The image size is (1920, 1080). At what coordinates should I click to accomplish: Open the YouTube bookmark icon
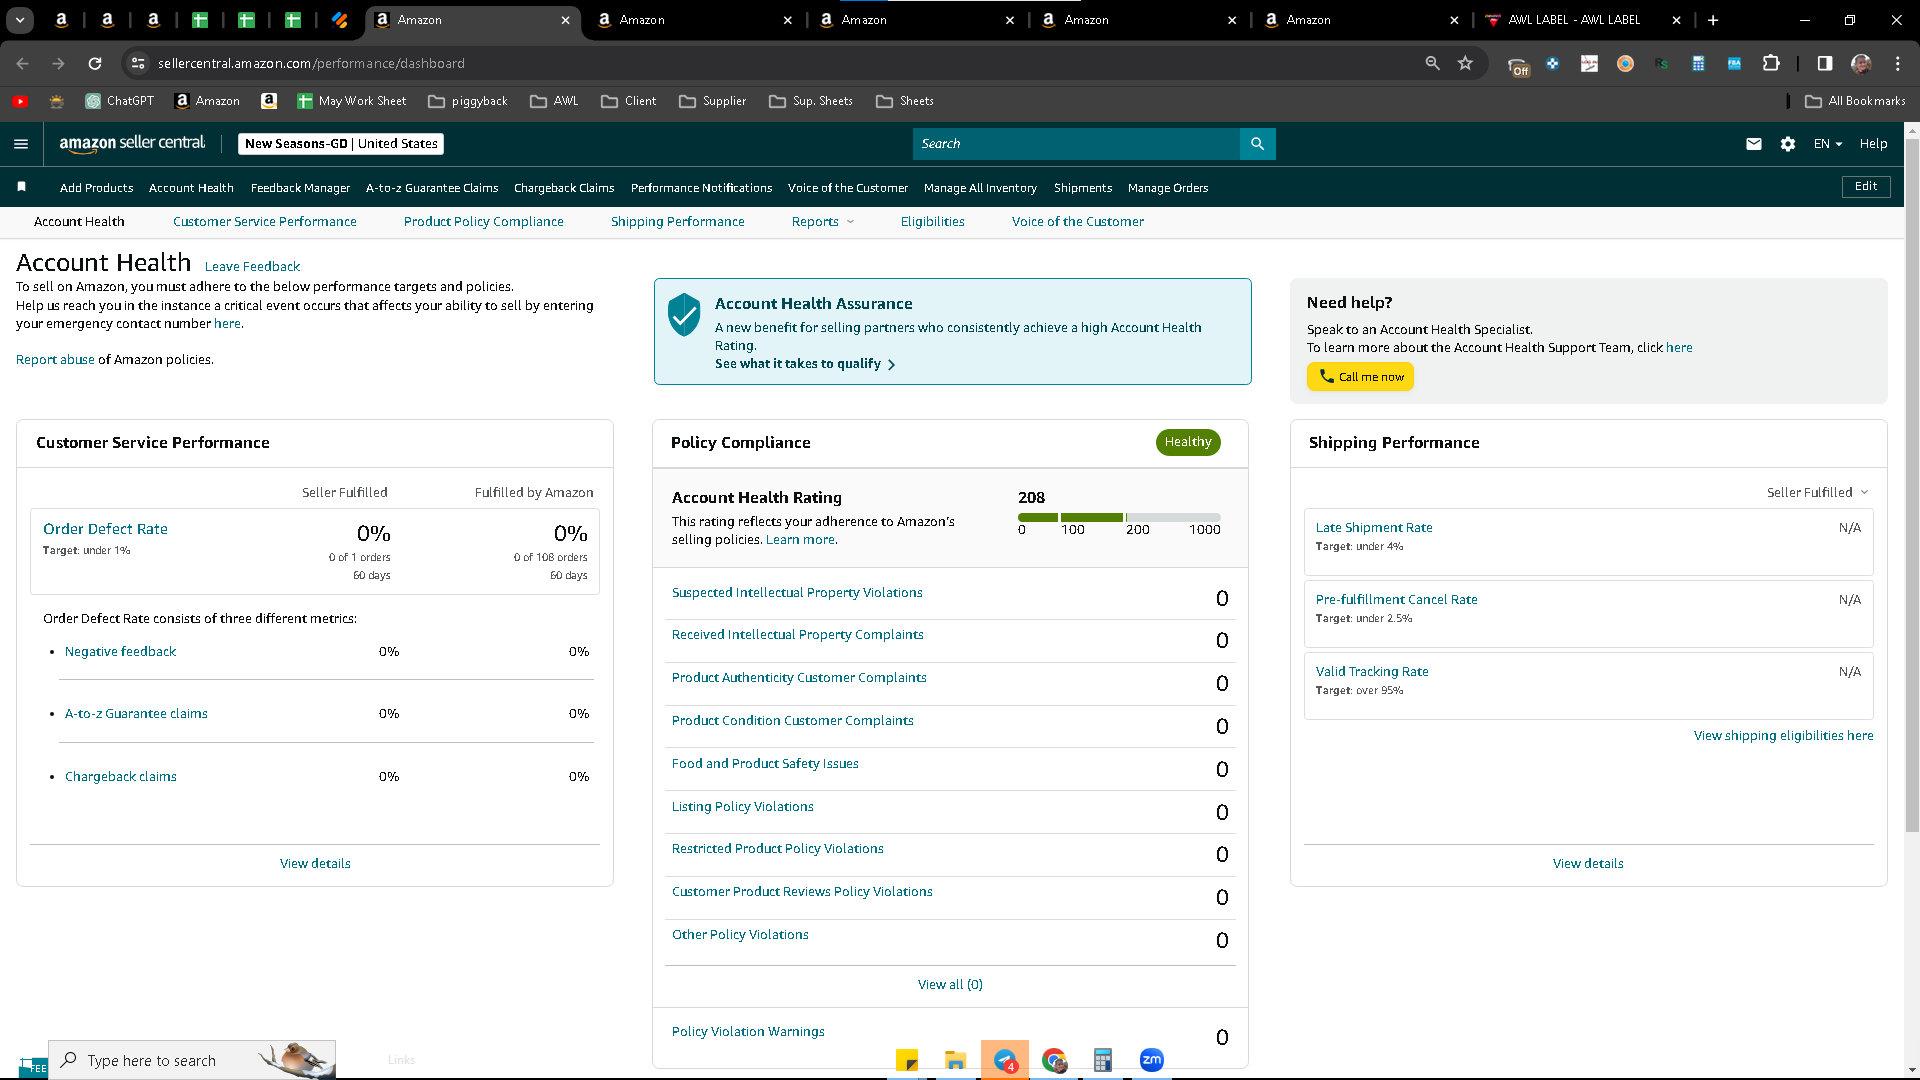20,101
